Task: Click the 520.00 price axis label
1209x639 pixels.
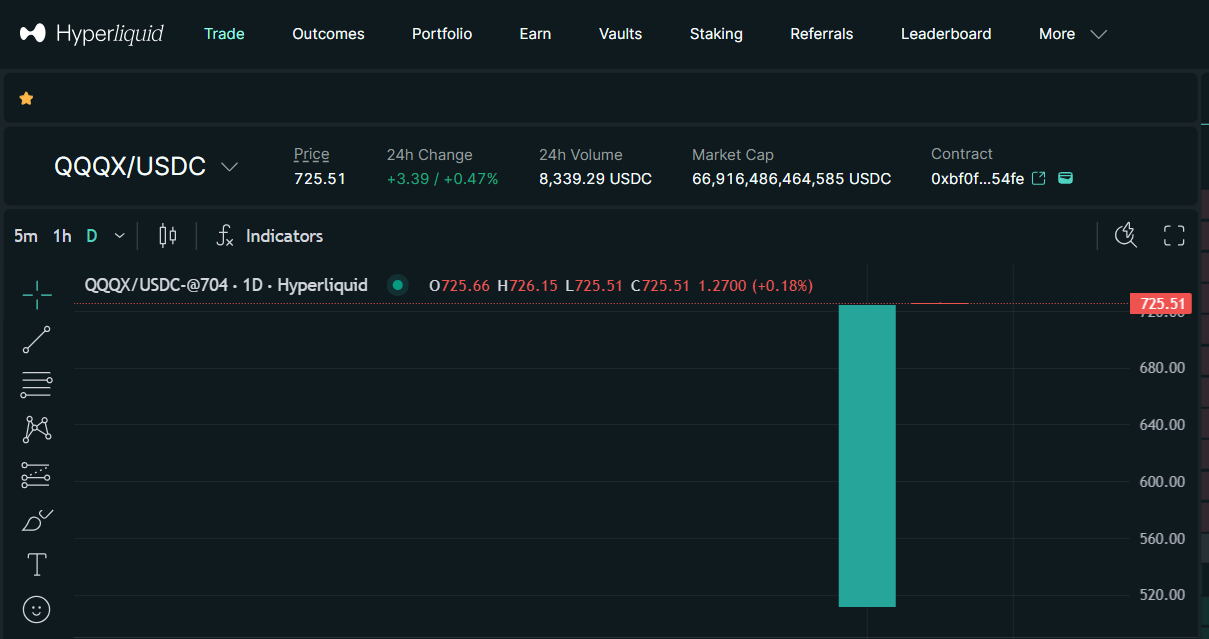Action: coord(1162,594)
